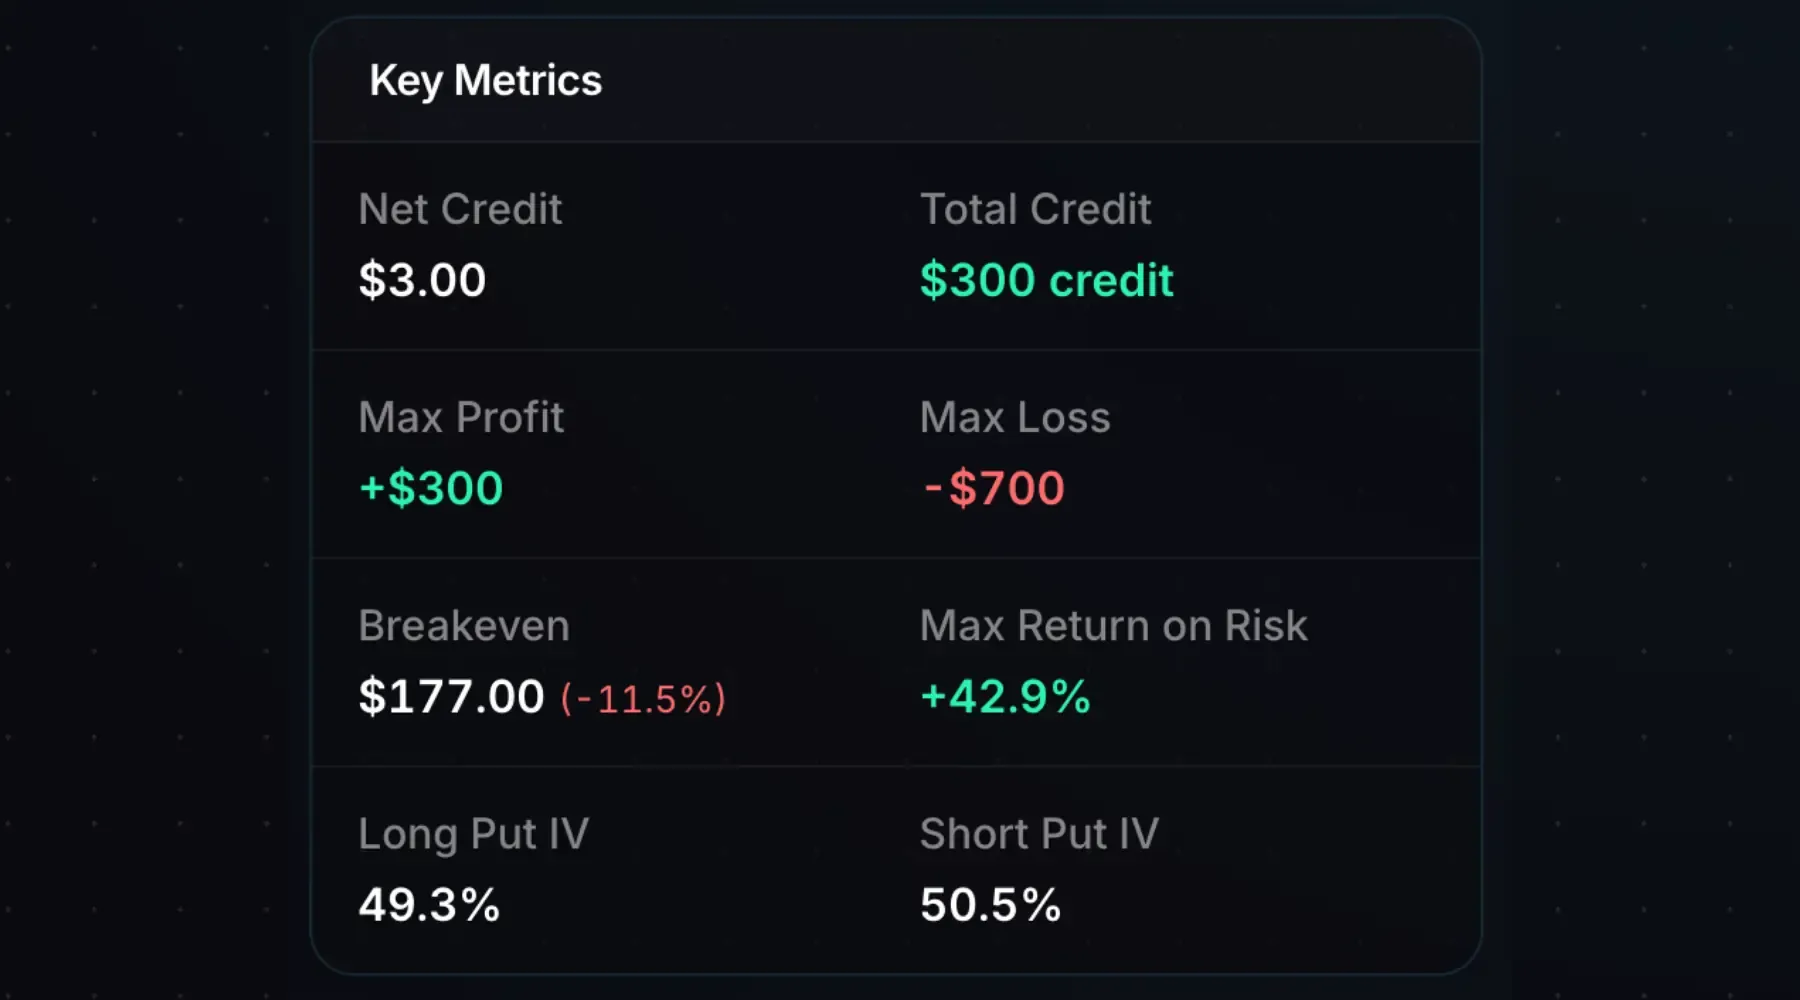Click the 50.5% short put IV value
The width and height of the screenshot is (1800, 1000).
pos(991,903)
